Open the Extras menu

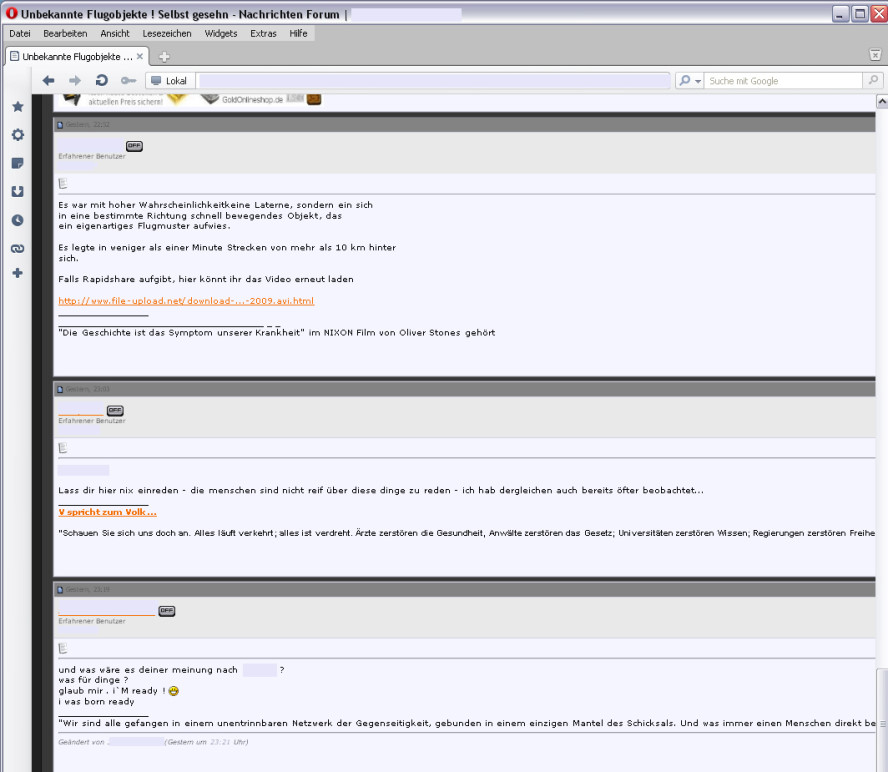[263, 33]
